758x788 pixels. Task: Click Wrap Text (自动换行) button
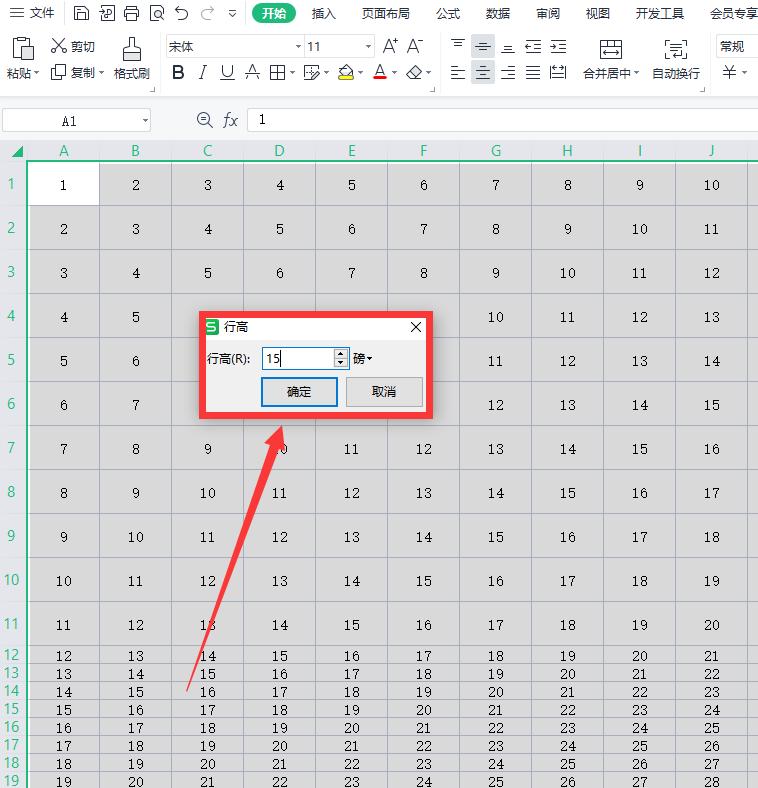point(676,59)
